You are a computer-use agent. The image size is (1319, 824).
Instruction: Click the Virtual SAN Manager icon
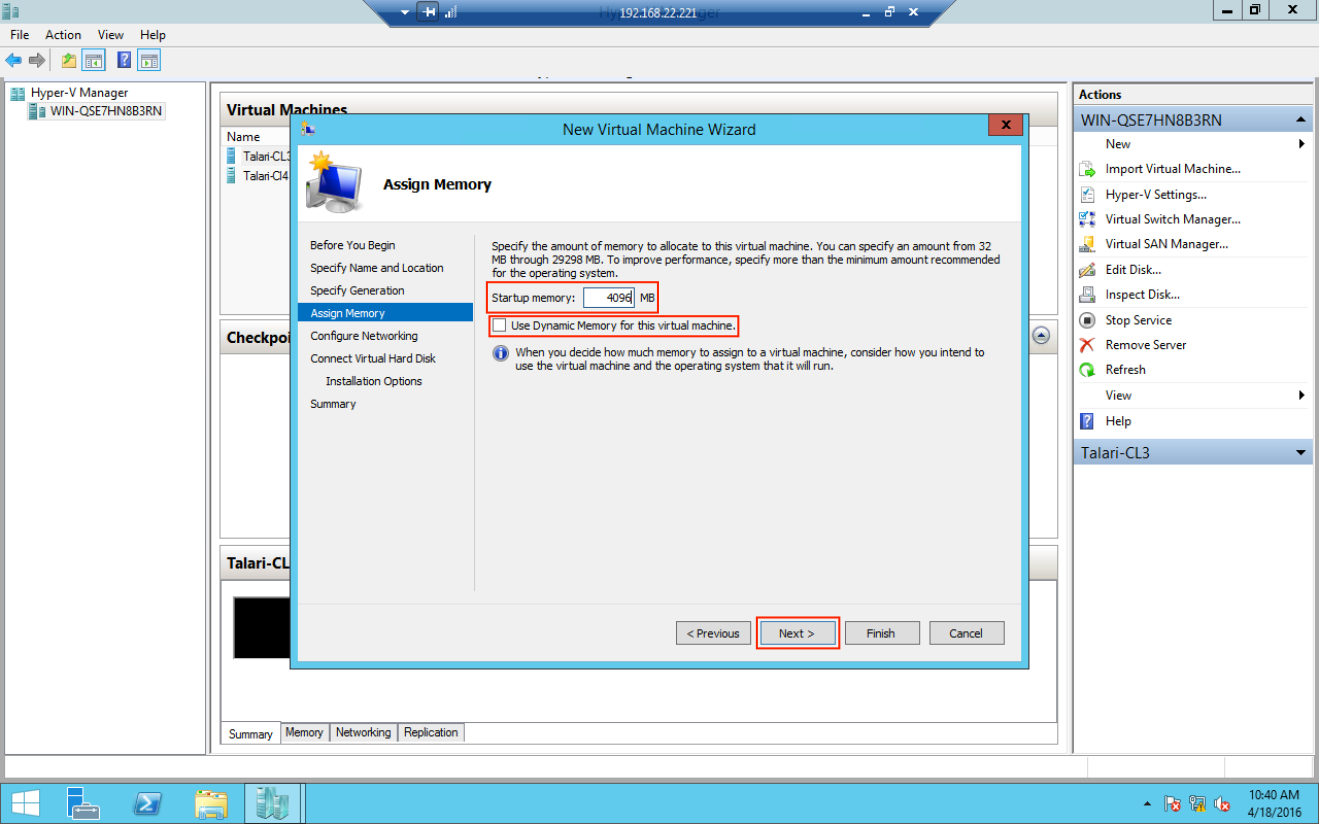tap(1087, 244)
